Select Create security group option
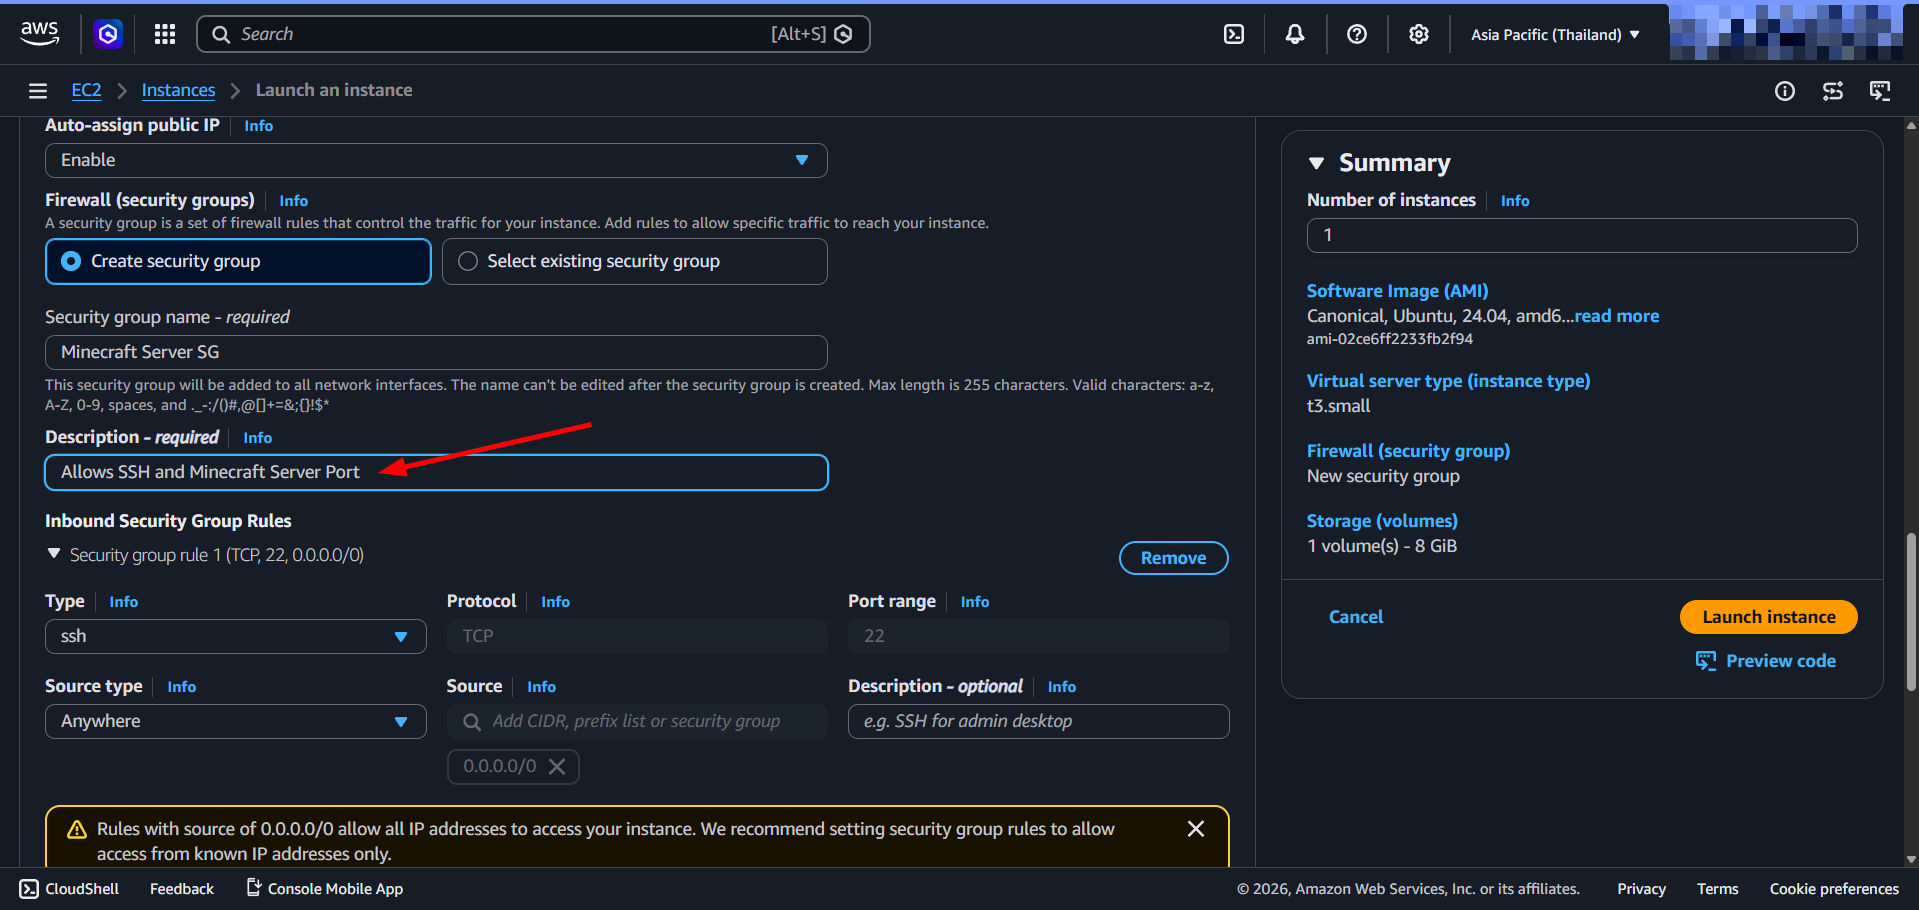The image size is (1919, 910). pos(238,261)
